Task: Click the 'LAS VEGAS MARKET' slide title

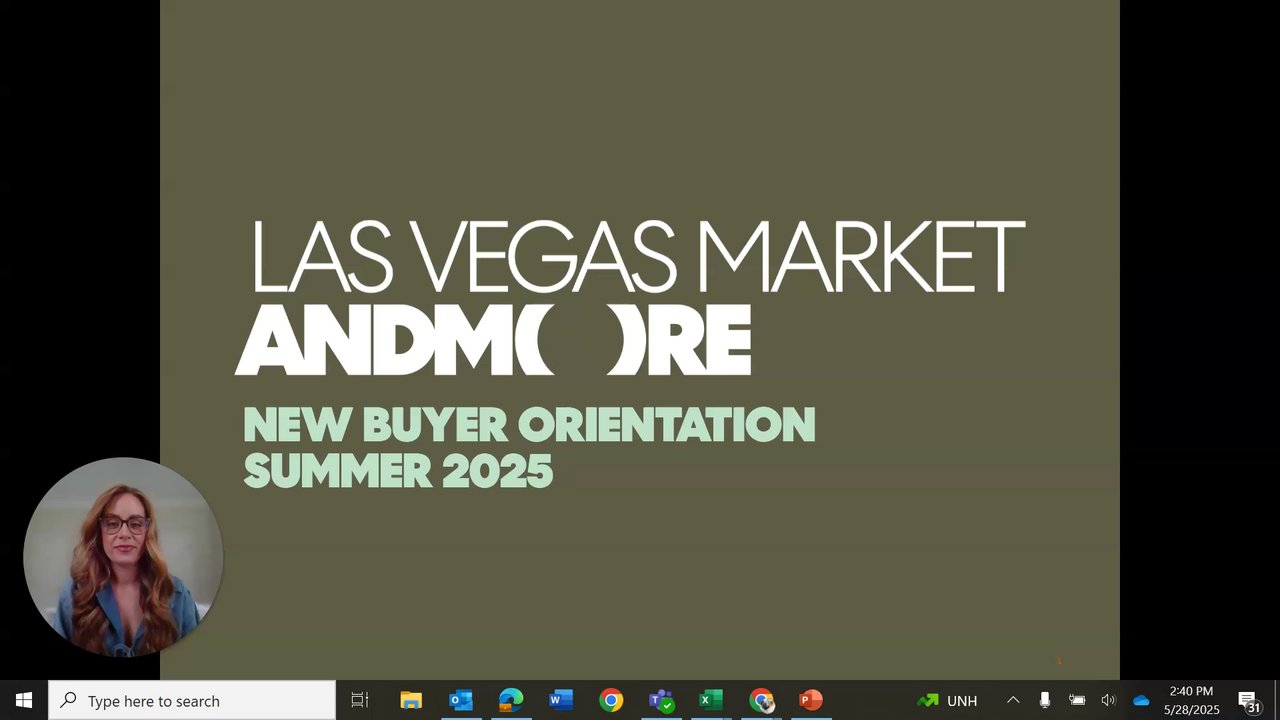Action: click(637, 257)
